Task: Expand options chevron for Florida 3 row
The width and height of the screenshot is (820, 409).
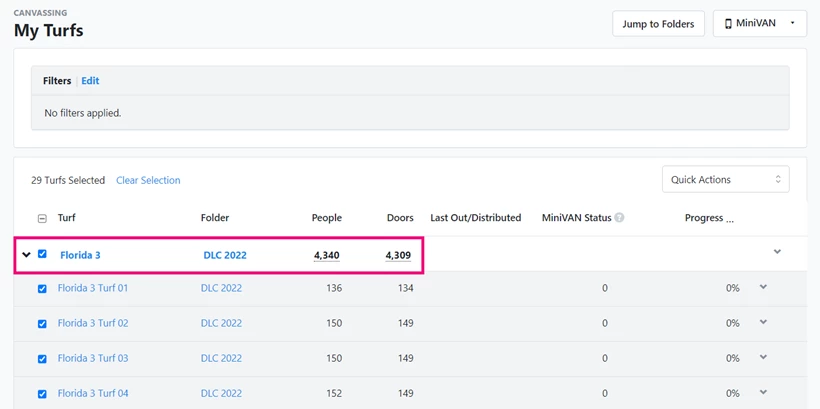Action: (777, 252)
